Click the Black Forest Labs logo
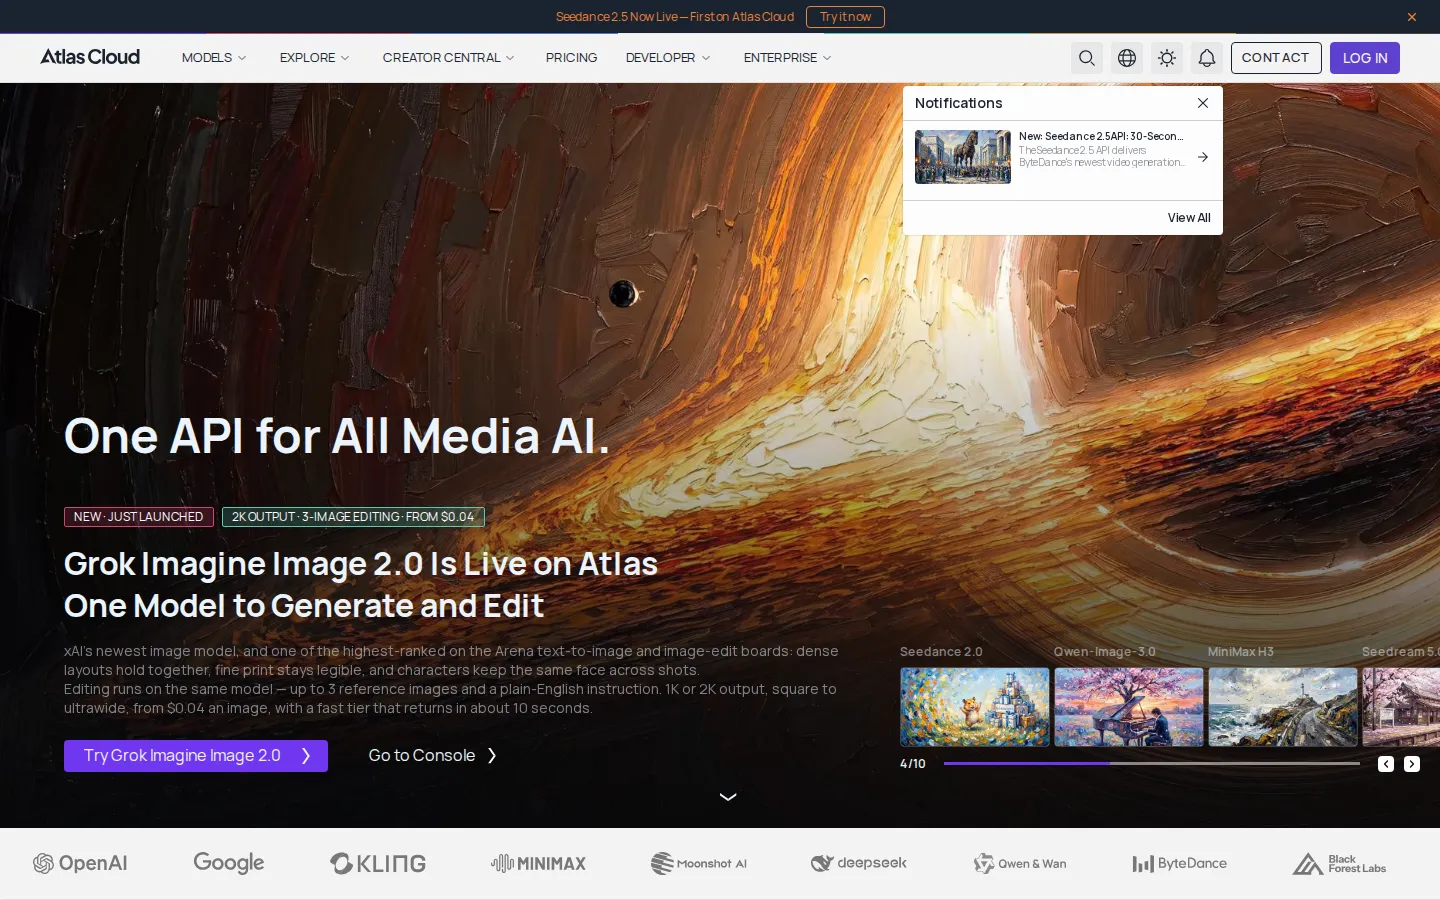The width and height of the screenshot is (1440, 900). tap(1339, 864)
